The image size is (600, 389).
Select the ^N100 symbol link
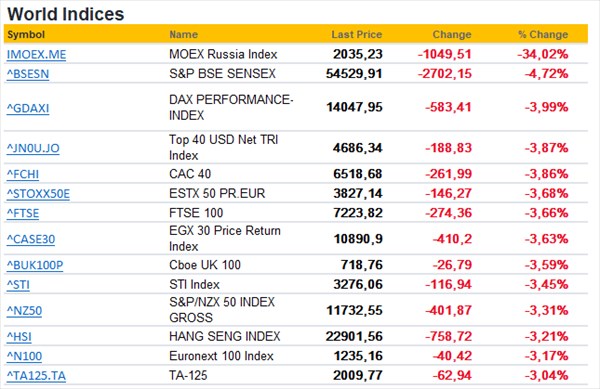[24, 356]
